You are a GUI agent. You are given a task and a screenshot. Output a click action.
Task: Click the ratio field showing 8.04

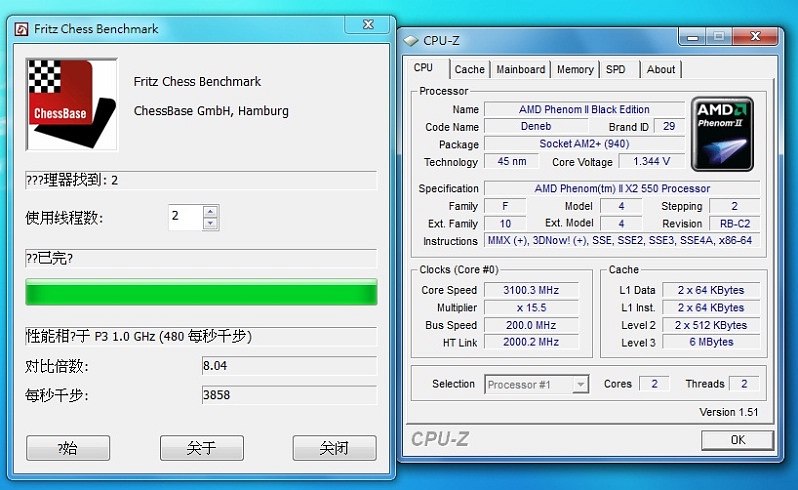click(289, 366)
